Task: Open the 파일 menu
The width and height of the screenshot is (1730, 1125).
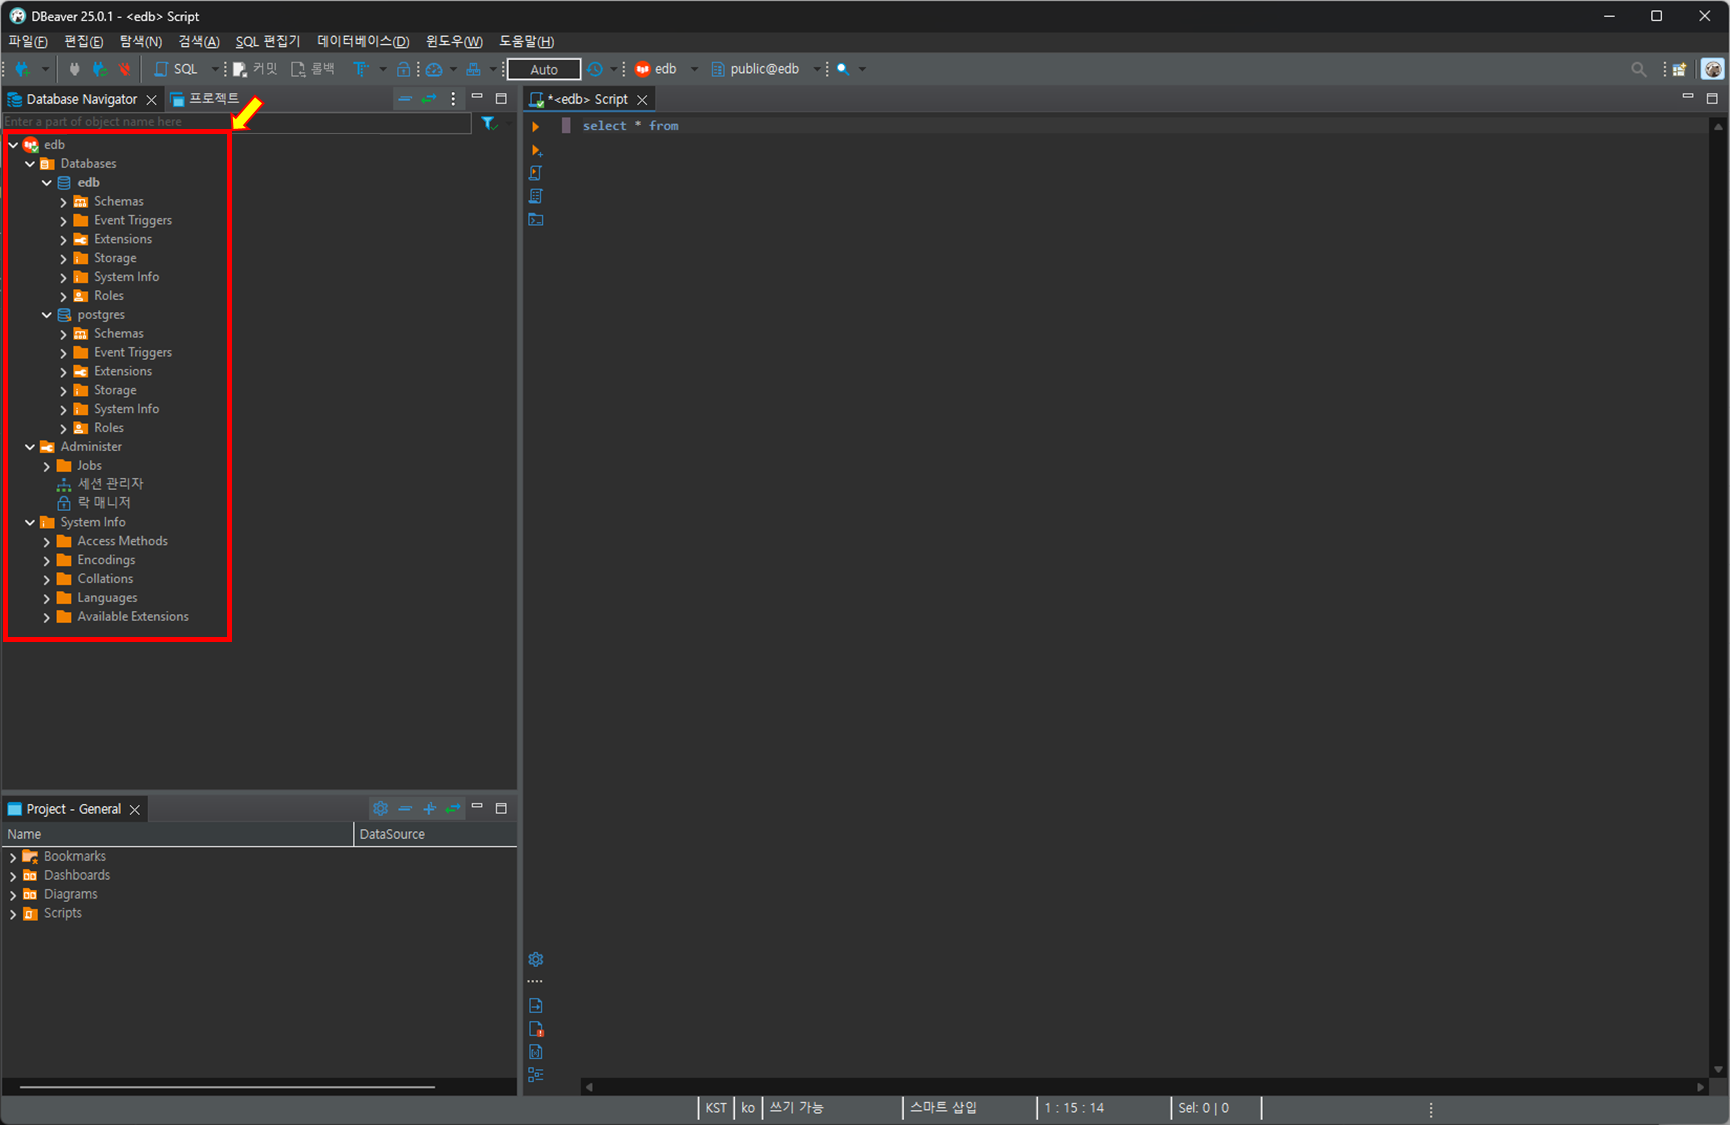Action: pos(28,41)
